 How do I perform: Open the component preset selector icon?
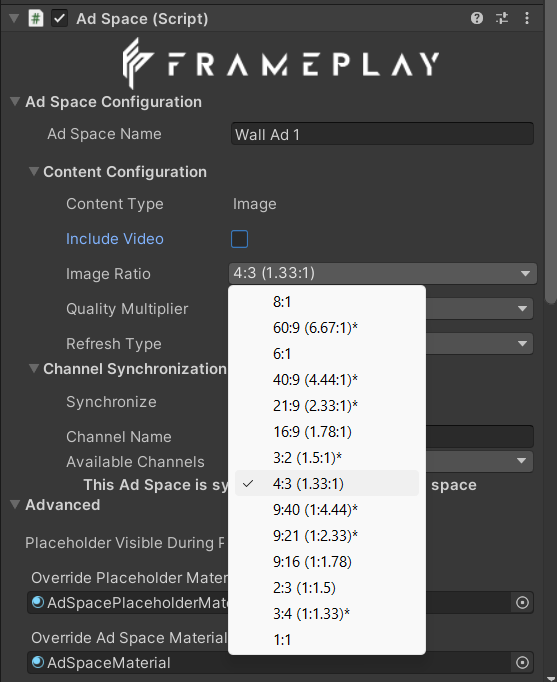point(502,18)
